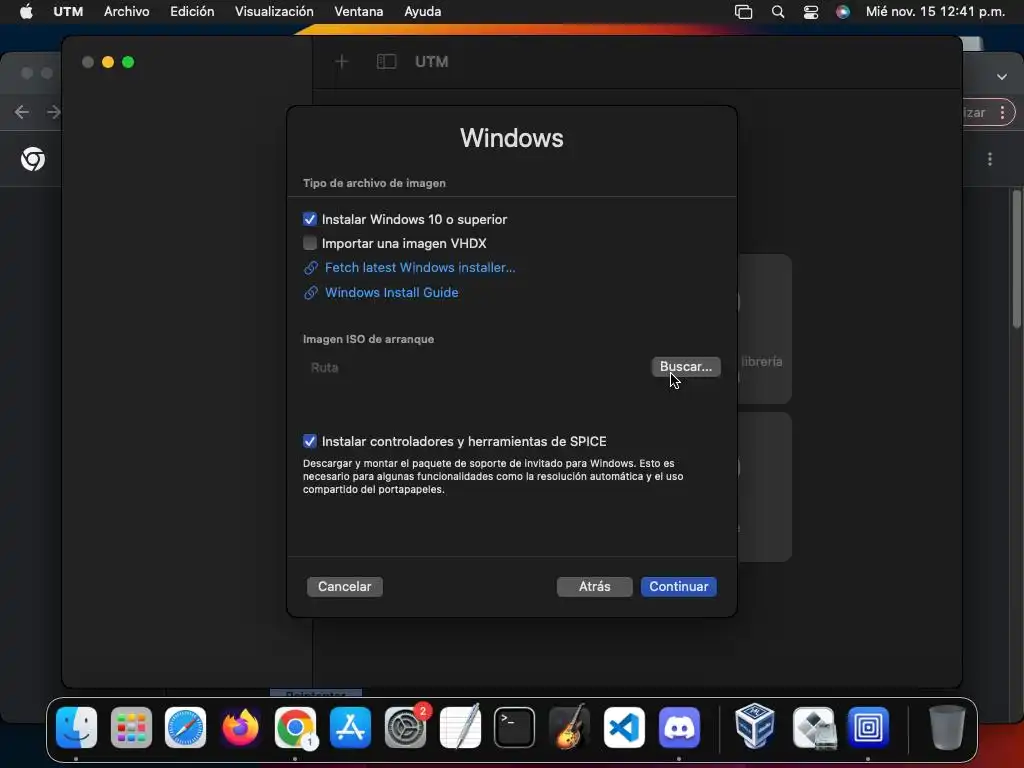Open Boot Camp Assistant dock icon

(x=814, y=727)
